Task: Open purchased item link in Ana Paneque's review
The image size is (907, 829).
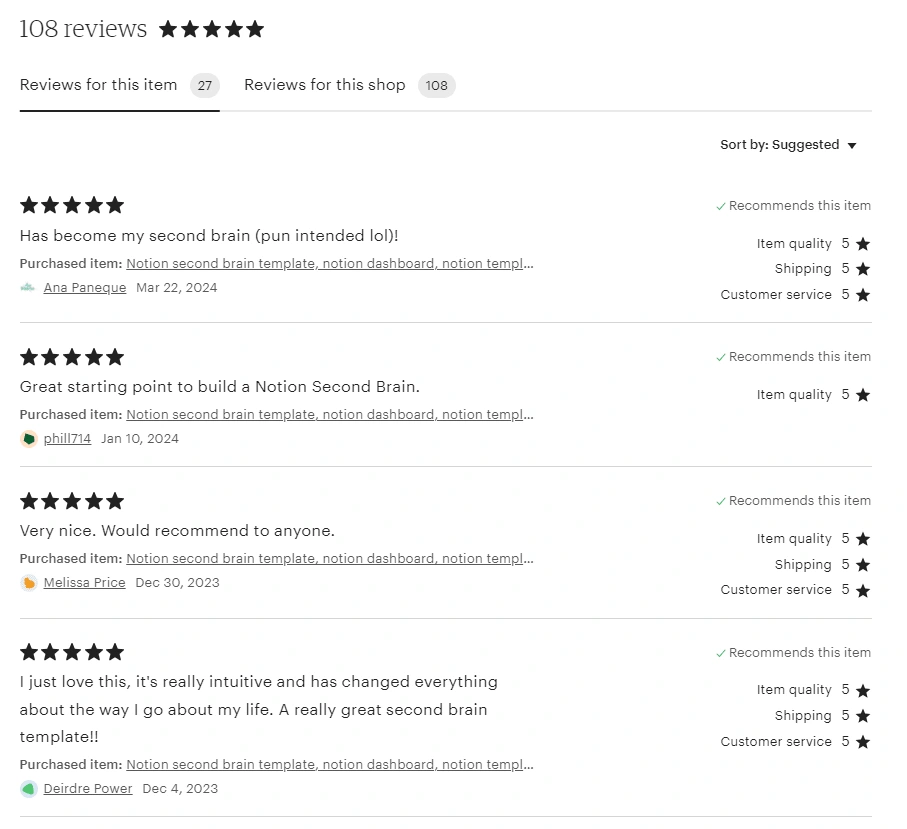Action: tap(330, 264)
